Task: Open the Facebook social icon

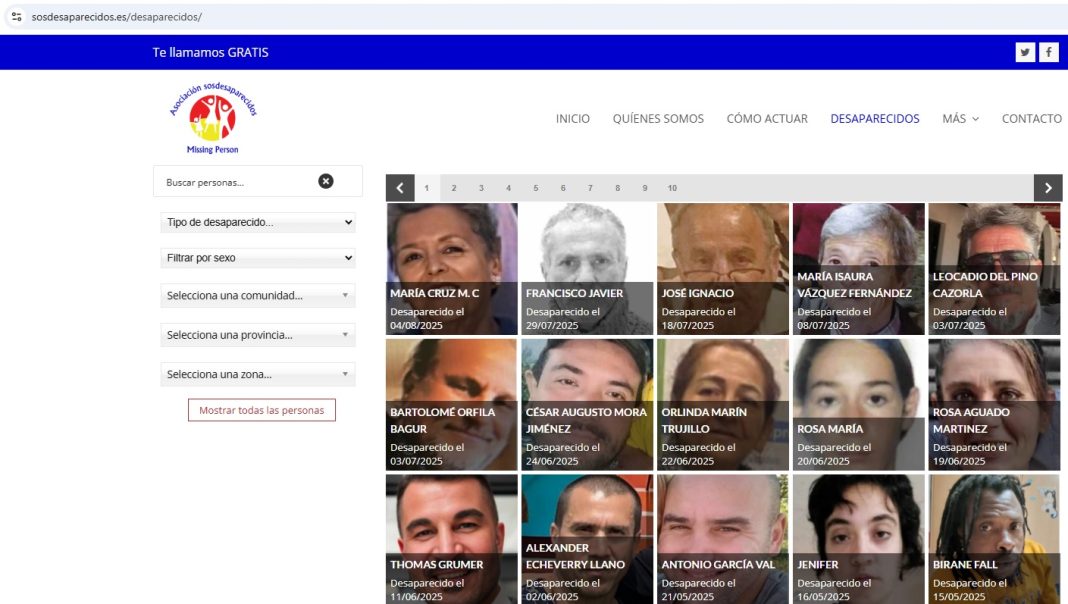Action: click(1048, 53)
